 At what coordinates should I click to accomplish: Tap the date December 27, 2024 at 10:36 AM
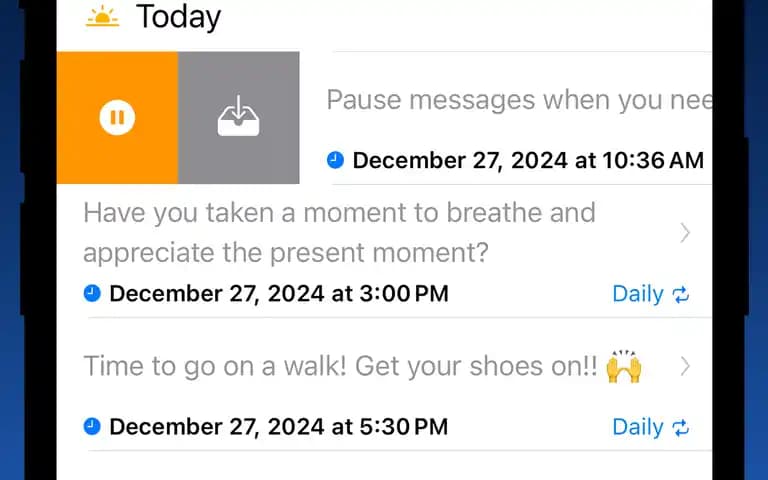click(x=528, y=160)
